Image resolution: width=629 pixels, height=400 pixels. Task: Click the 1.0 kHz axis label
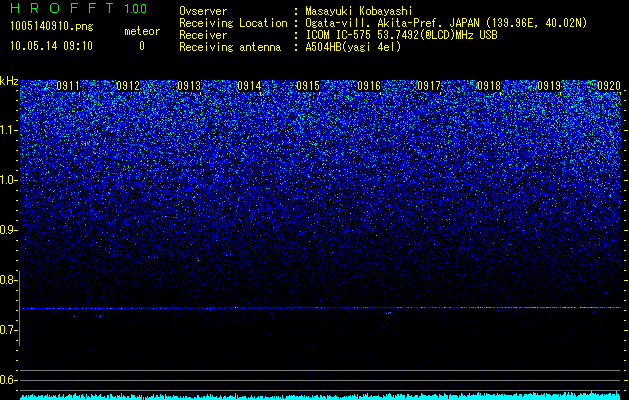(9, 180)
